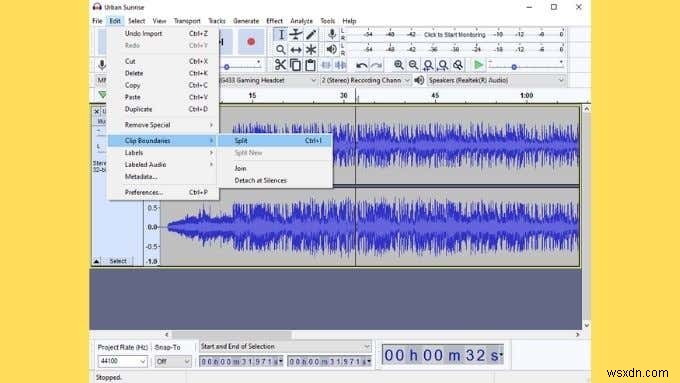Image resolution: width=680 pixels, height=383 pixels.
Task: Click the Fit Selection to Width icon
Action: tap(428, 65)
